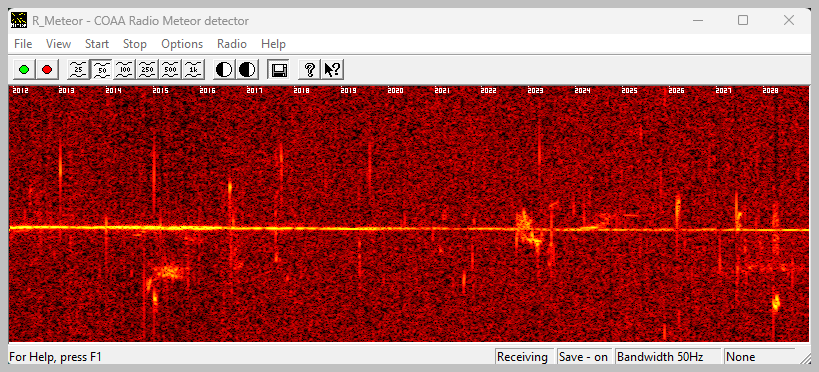Image resolution: width=819 pixels, height=372 pixels.
Task: Open the Help menu
Action: 274,44
